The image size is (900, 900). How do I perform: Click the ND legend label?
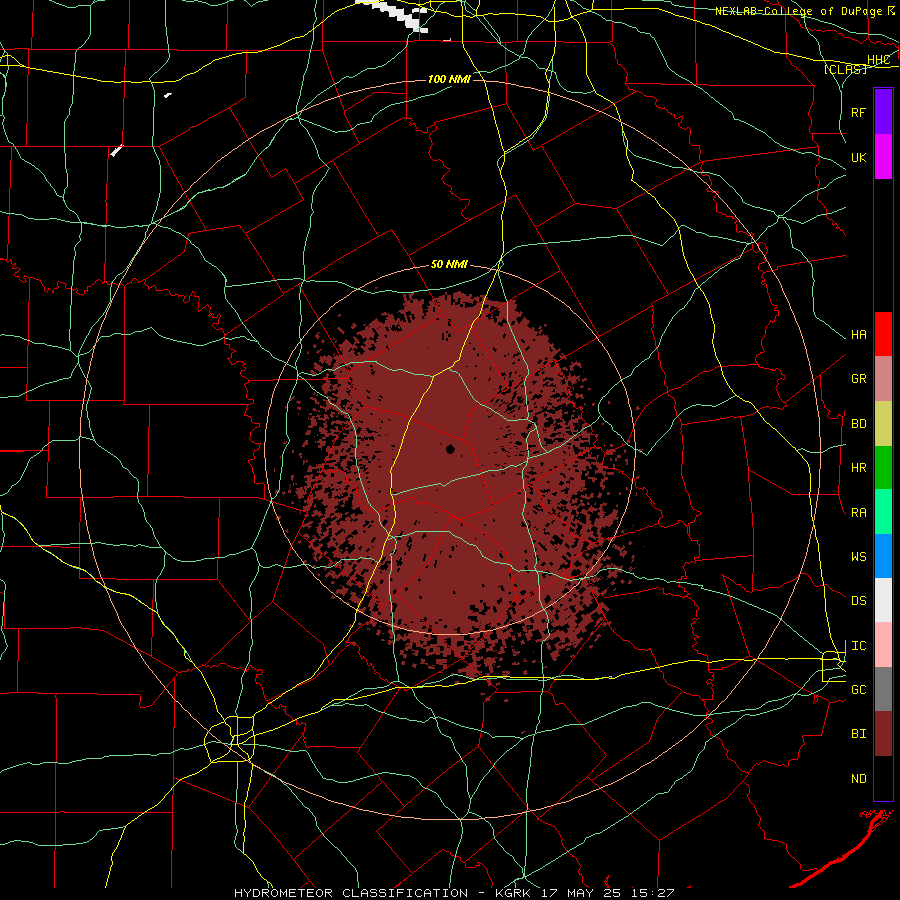coord(859,779)
